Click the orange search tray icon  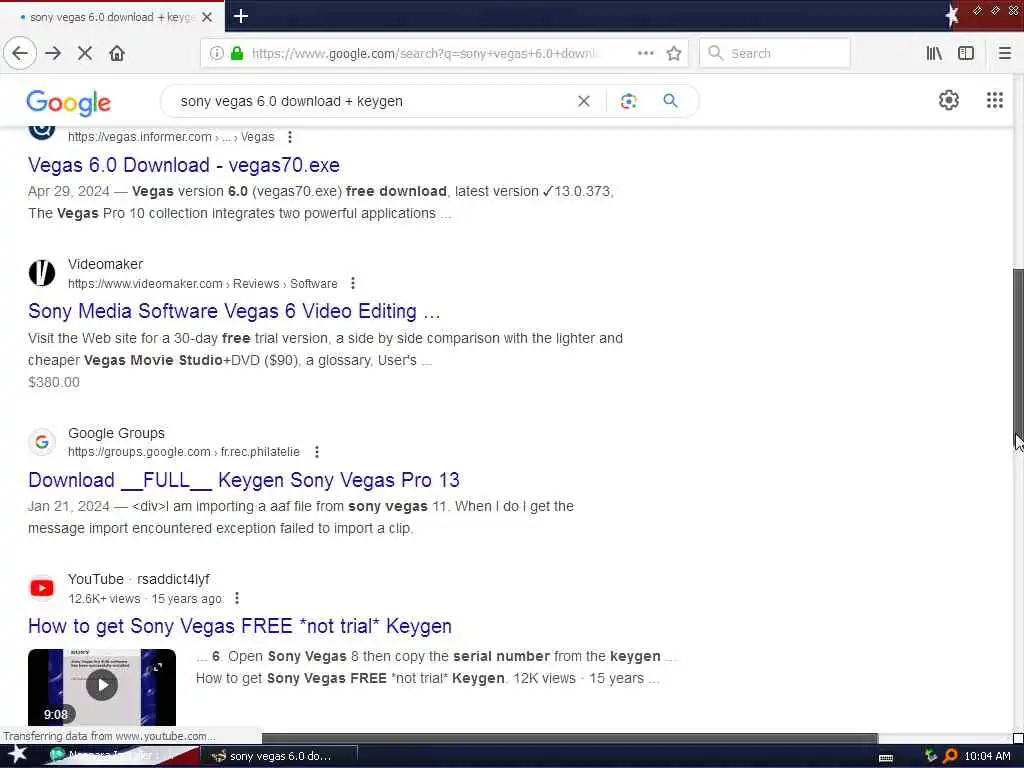(951, 756)
